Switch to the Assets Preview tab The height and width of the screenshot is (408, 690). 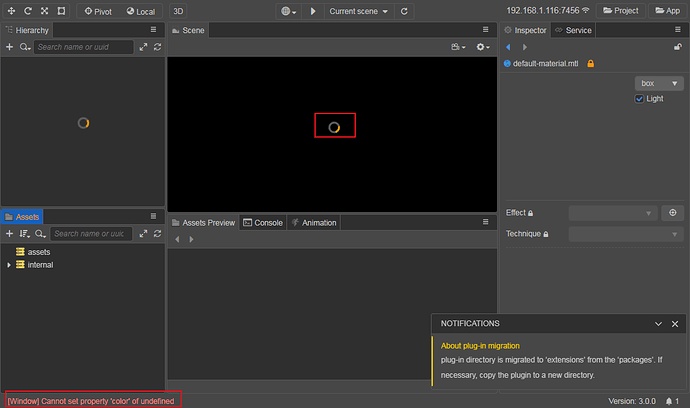(203, 223)
